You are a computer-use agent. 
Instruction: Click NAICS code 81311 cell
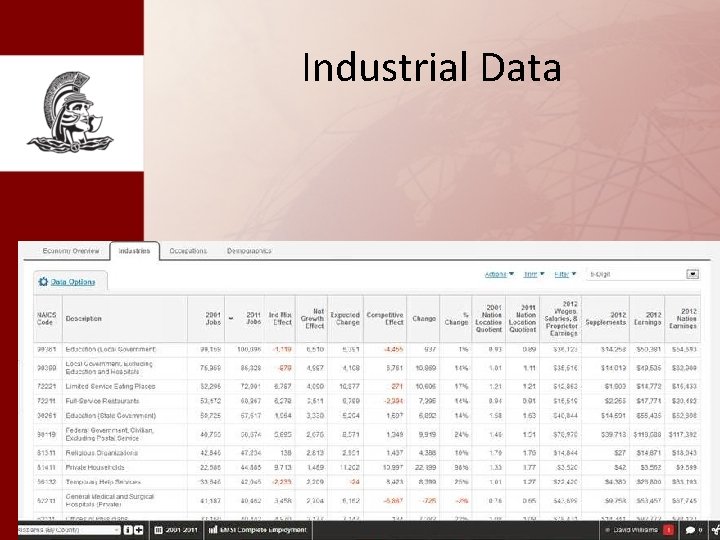(x=46, y=453)
